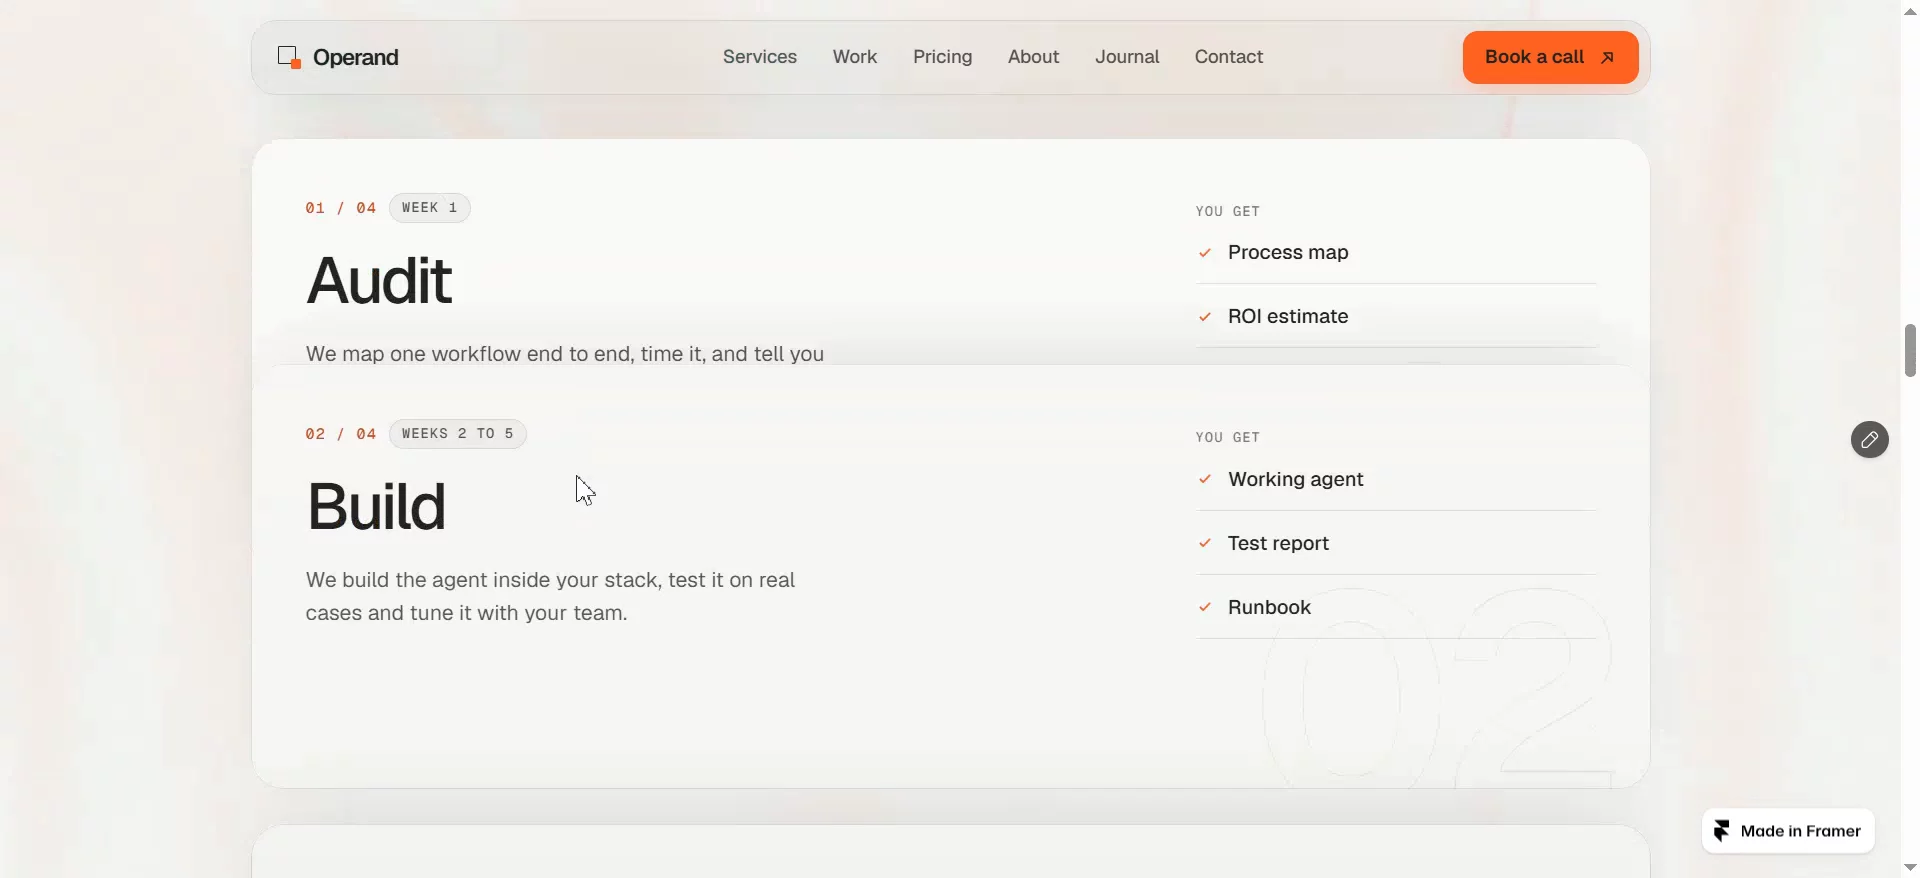Open the Services nav link
1920x878 pixels.
click(760, 57)
